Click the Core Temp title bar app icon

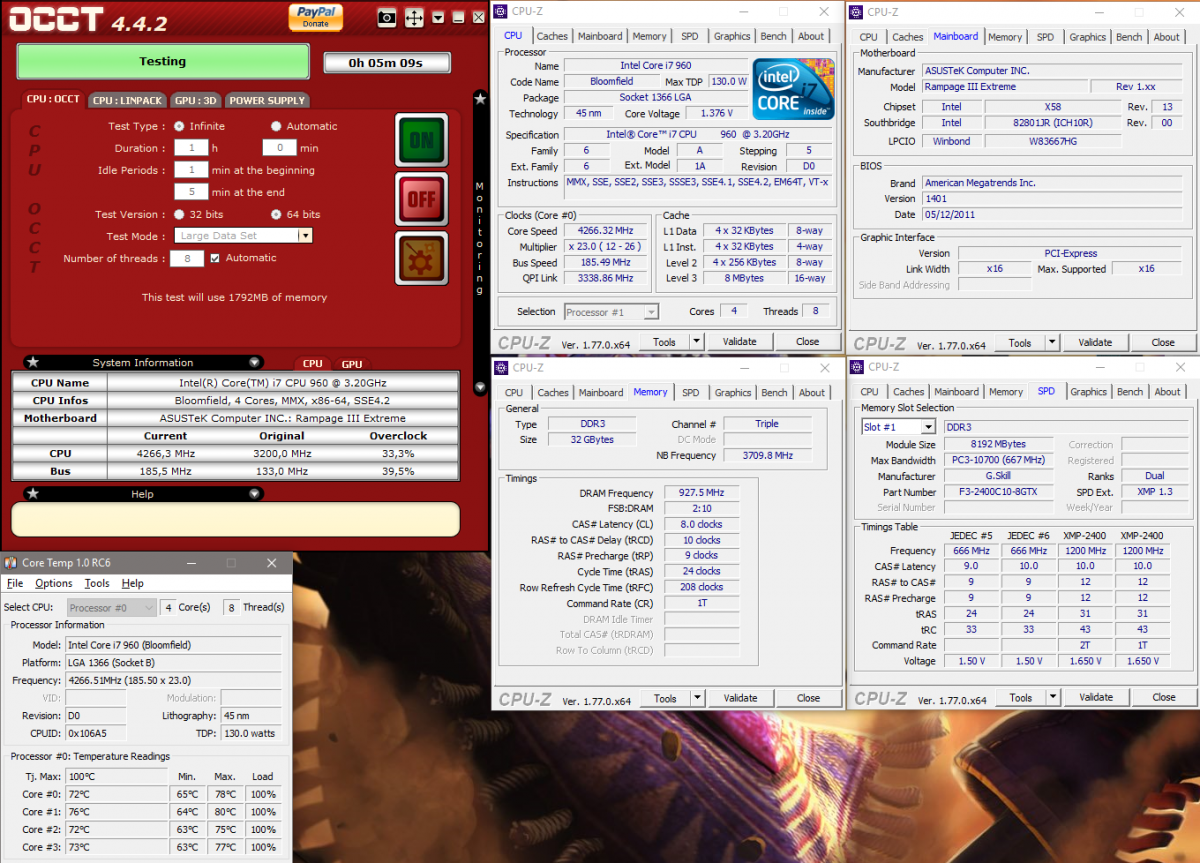point(10,563)
